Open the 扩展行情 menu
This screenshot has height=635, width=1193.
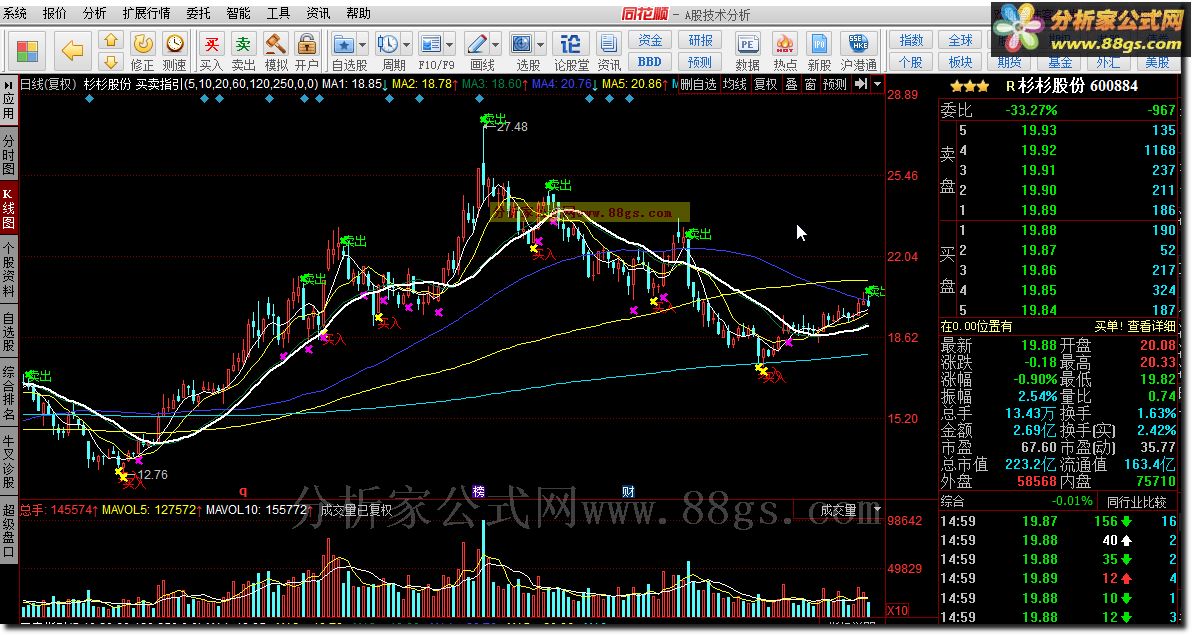[146, 13]
